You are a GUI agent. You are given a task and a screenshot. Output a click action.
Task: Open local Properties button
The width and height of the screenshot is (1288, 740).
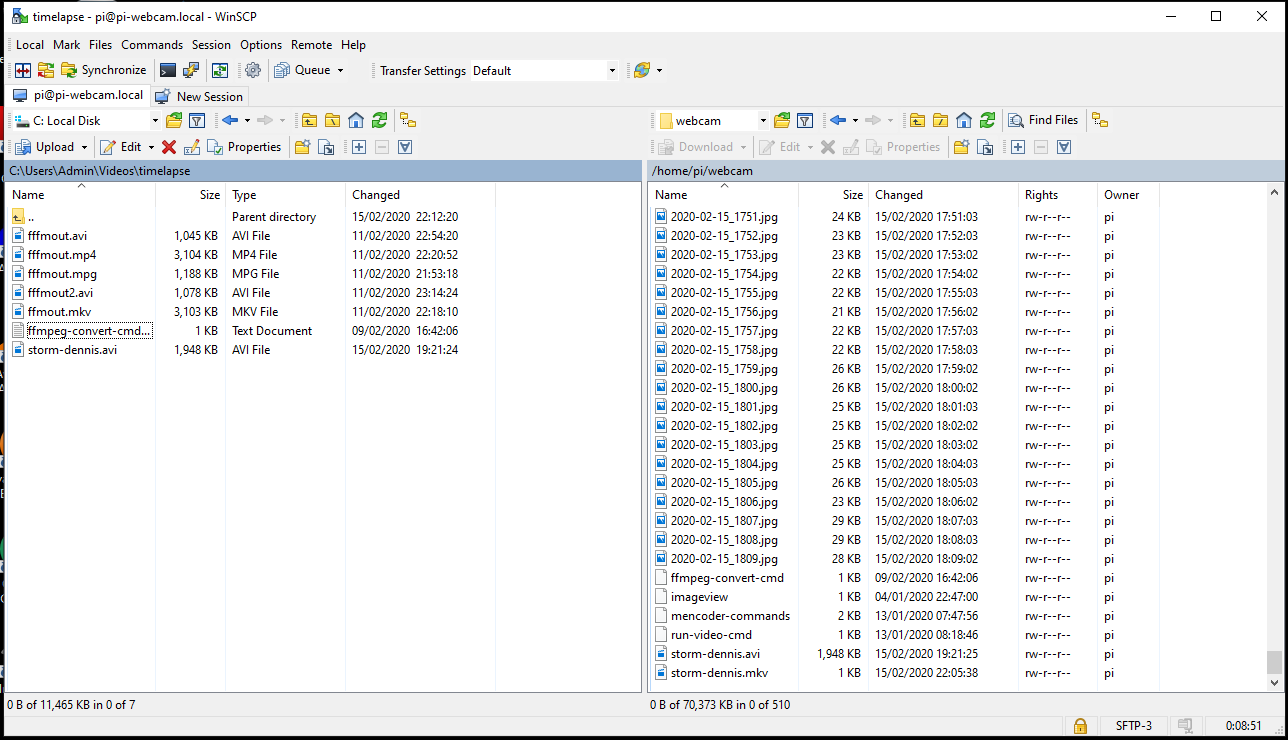(245, 147)
